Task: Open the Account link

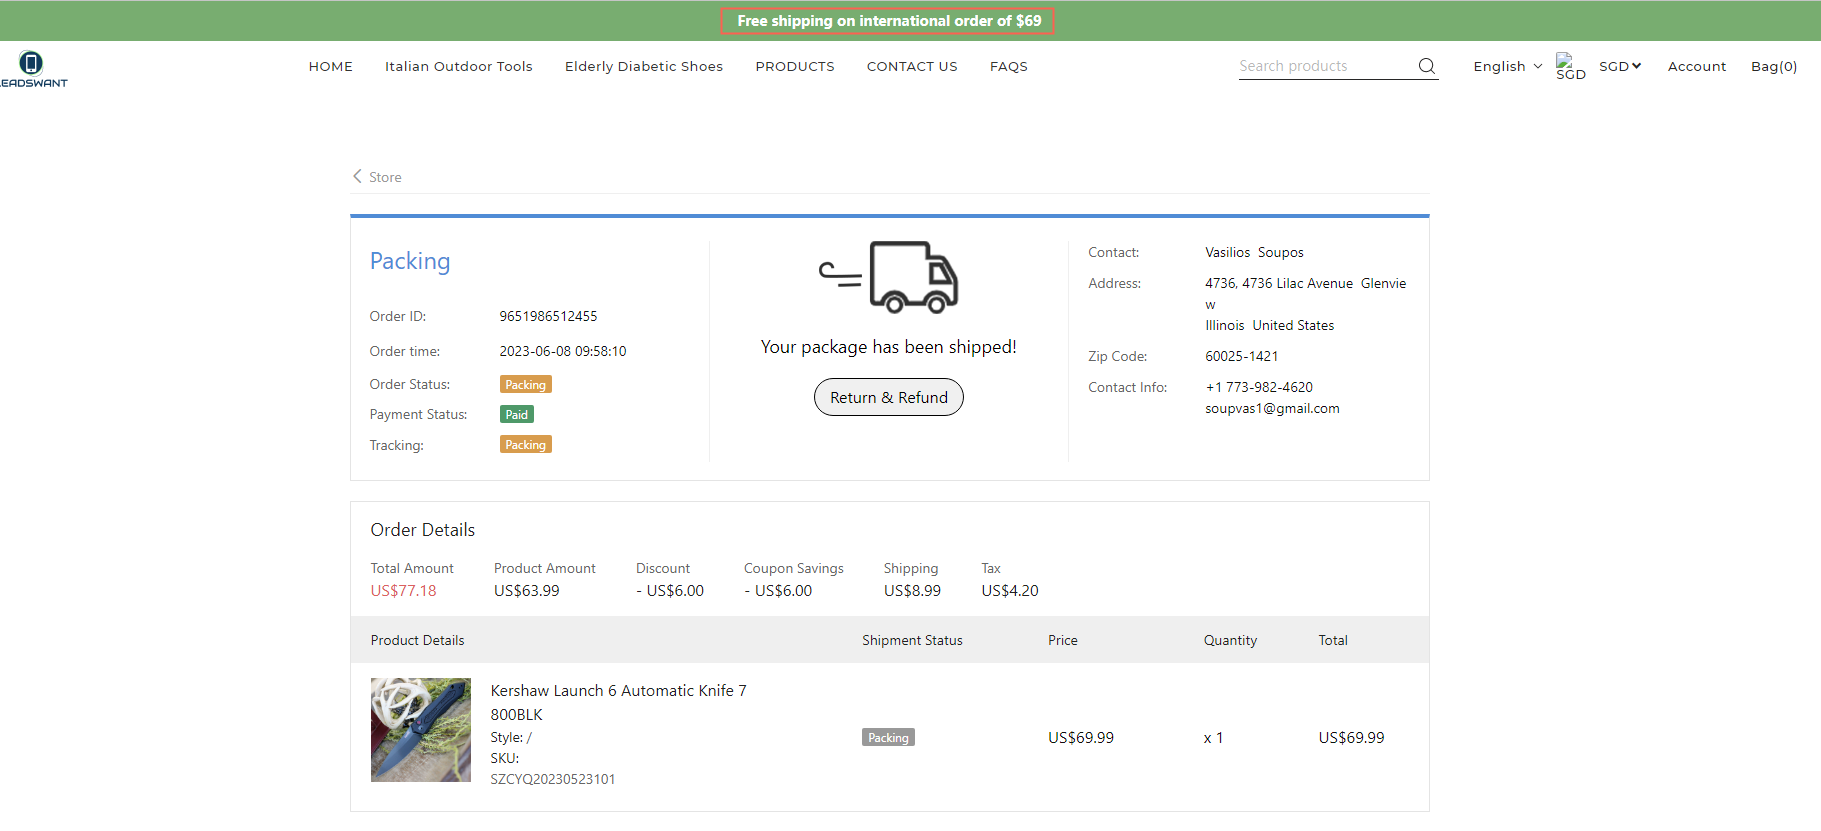Action: pos(1696,66)
